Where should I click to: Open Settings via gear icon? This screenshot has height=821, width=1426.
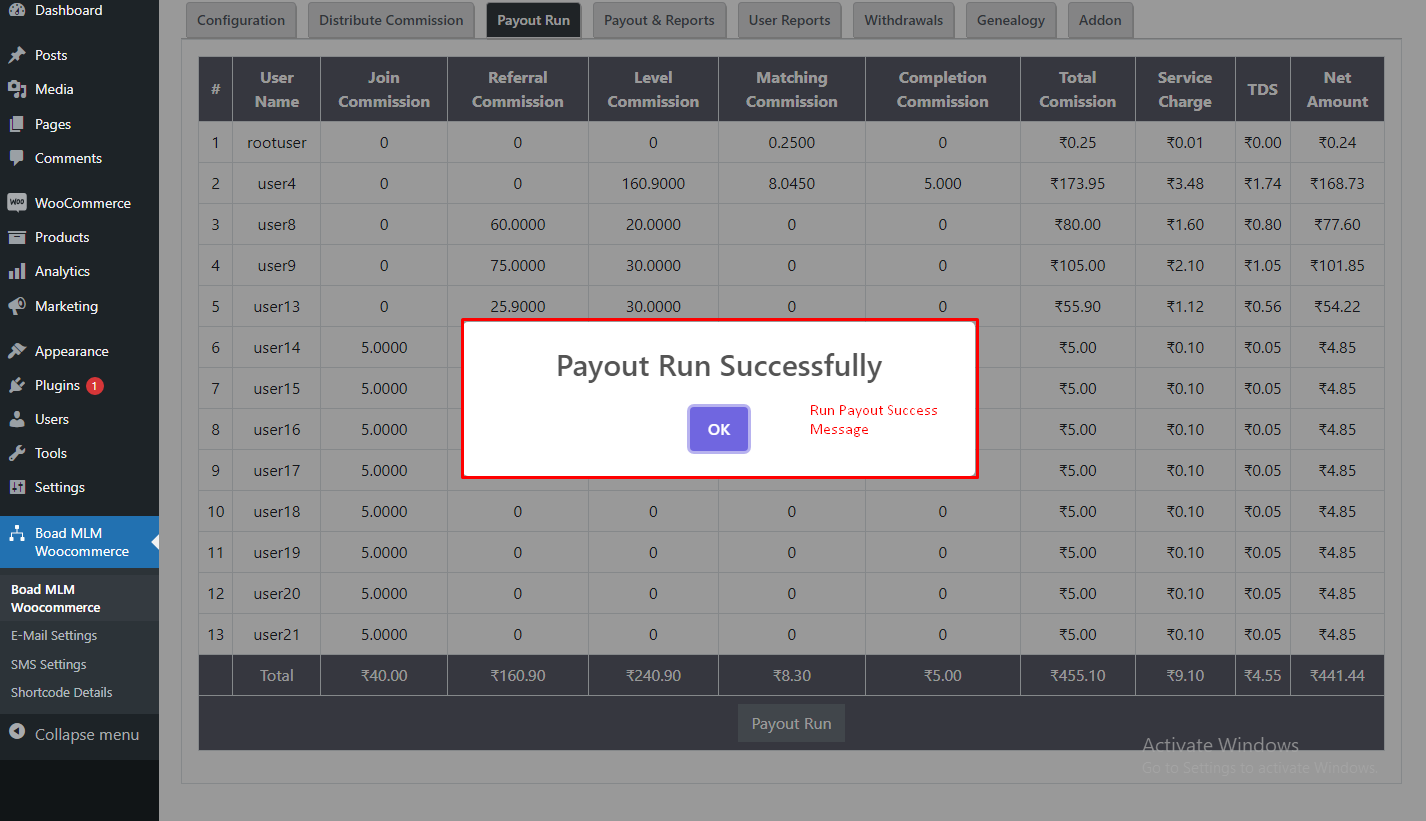[20, 487]
